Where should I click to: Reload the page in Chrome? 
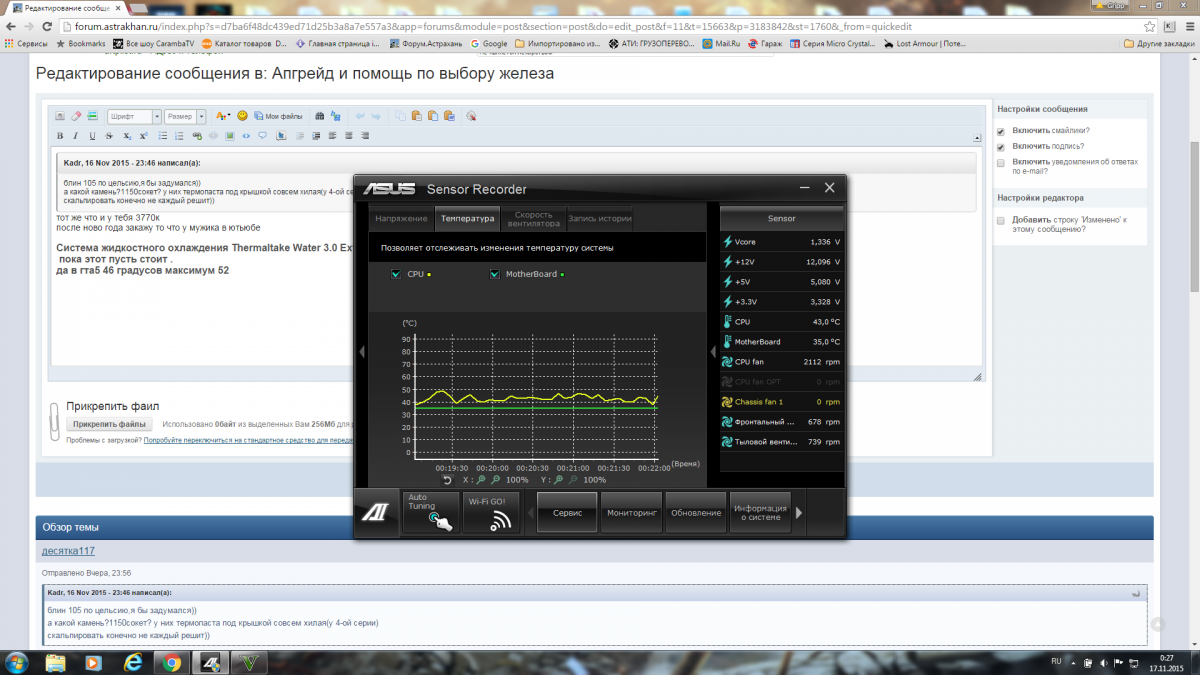[x=48, y=26]
